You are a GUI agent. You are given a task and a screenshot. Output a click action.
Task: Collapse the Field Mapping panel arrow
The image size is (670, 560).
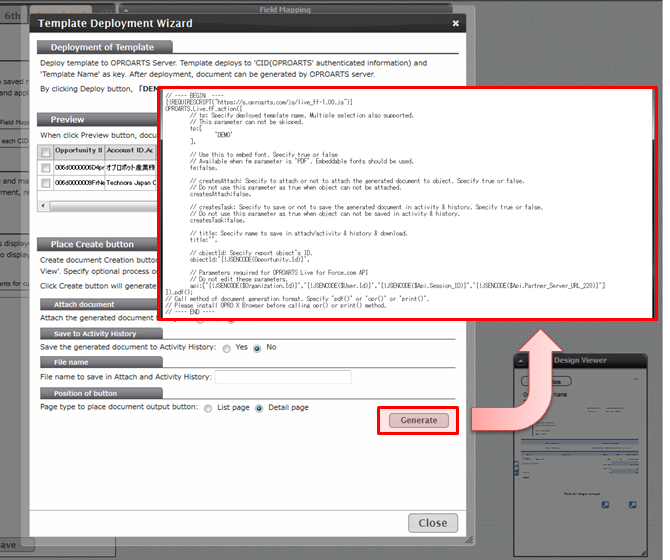click(126, 10)
